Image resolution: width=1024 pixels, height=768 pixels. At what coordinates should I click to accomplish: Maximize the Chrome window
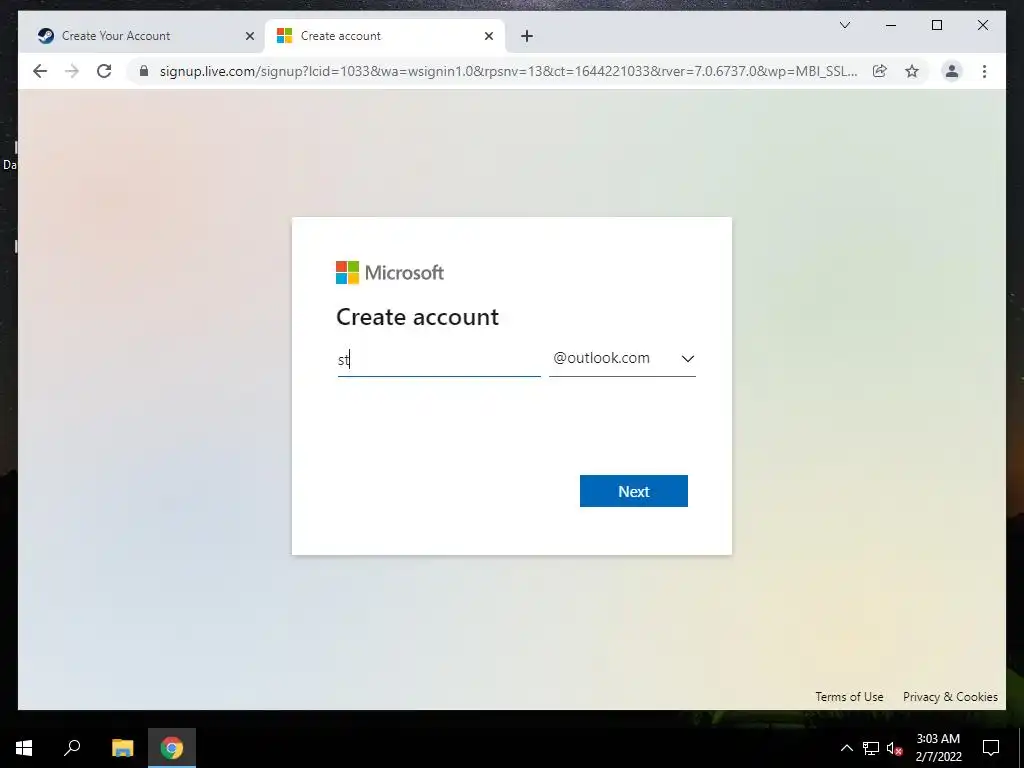coord(936,25)
